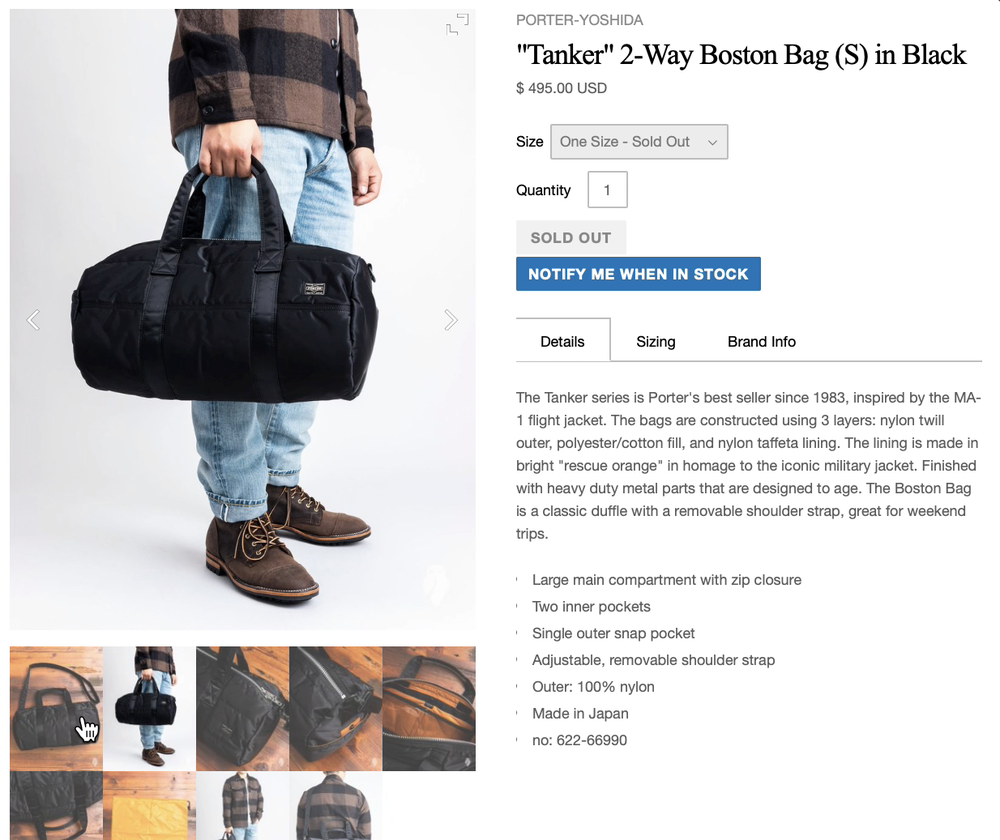Select thumbnail of model holding bag
This screenshot has height=840, width=1000.
point(149,709)
